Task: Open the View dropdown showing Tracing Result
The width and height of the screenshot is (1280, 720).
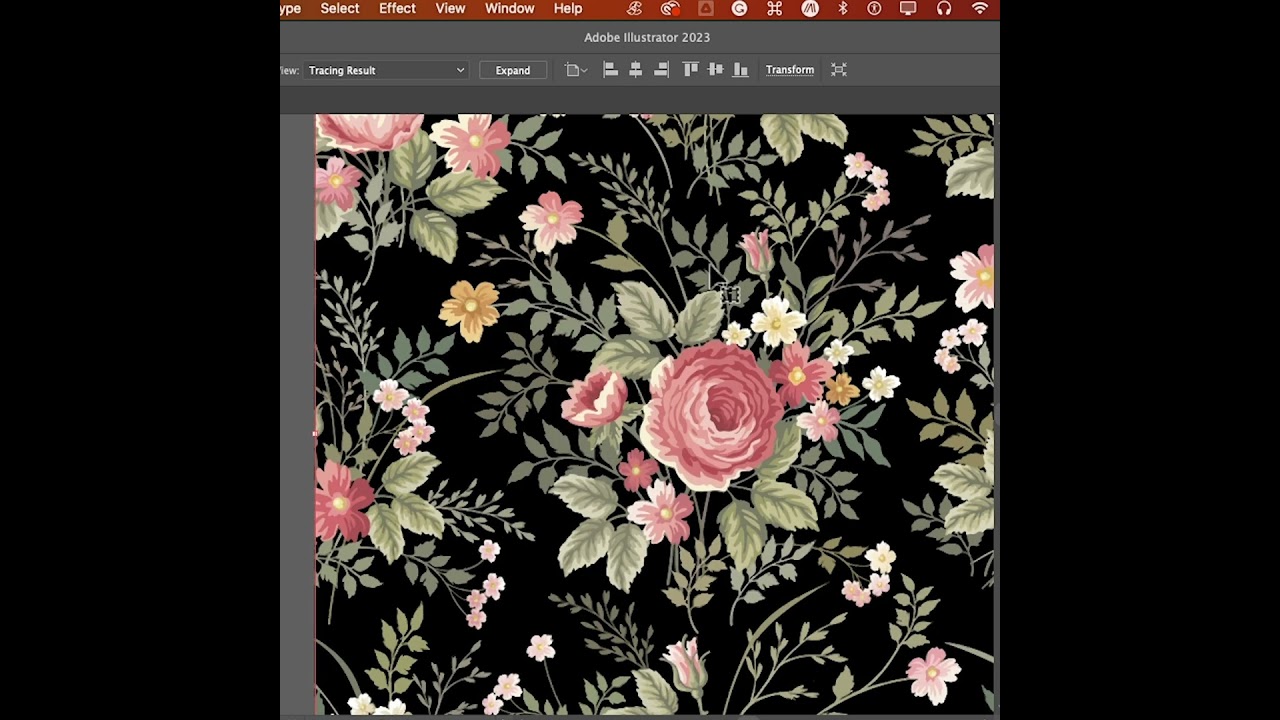Action: coord(386,70)
